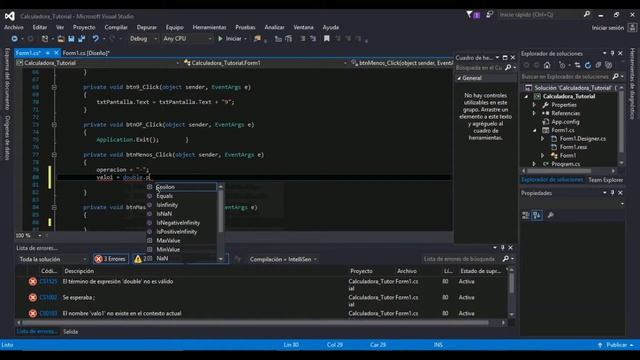640x360 pixels.
Task: Click Iniciar sesión link
Action: pyautogui.click(x=608, y=28)
